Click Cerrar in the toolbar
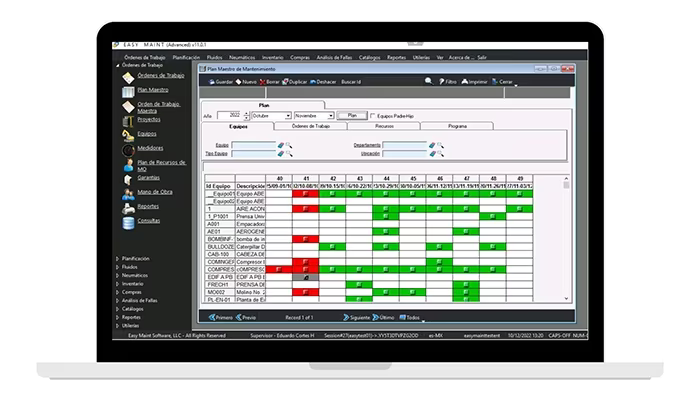This screenshot has height=400, width=700. tap(502, 82)
